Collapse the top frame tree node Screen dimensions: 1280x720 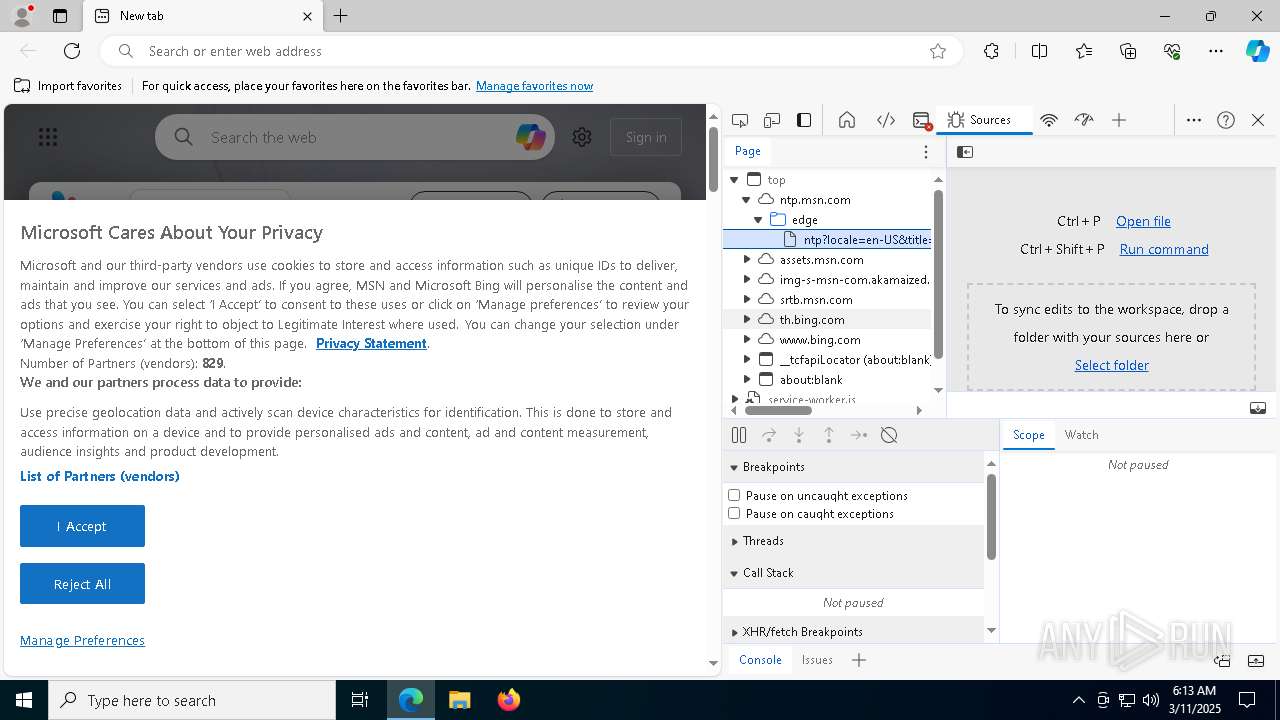(x=734, y=180)
